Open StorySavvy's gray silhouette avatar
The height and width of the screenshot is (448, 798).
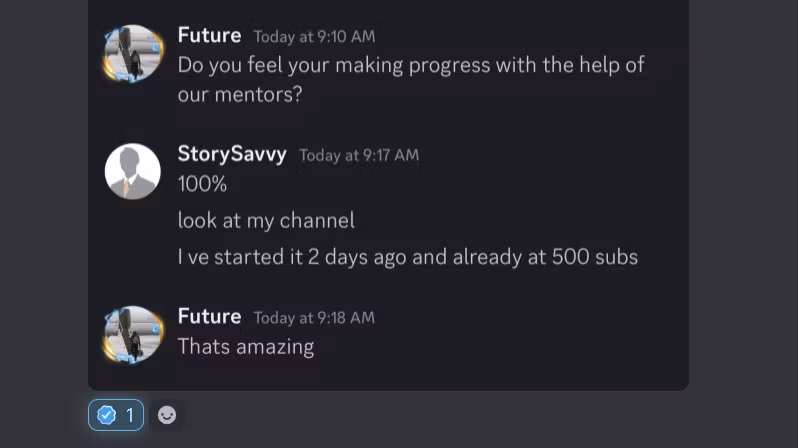(x=133, y=171)
